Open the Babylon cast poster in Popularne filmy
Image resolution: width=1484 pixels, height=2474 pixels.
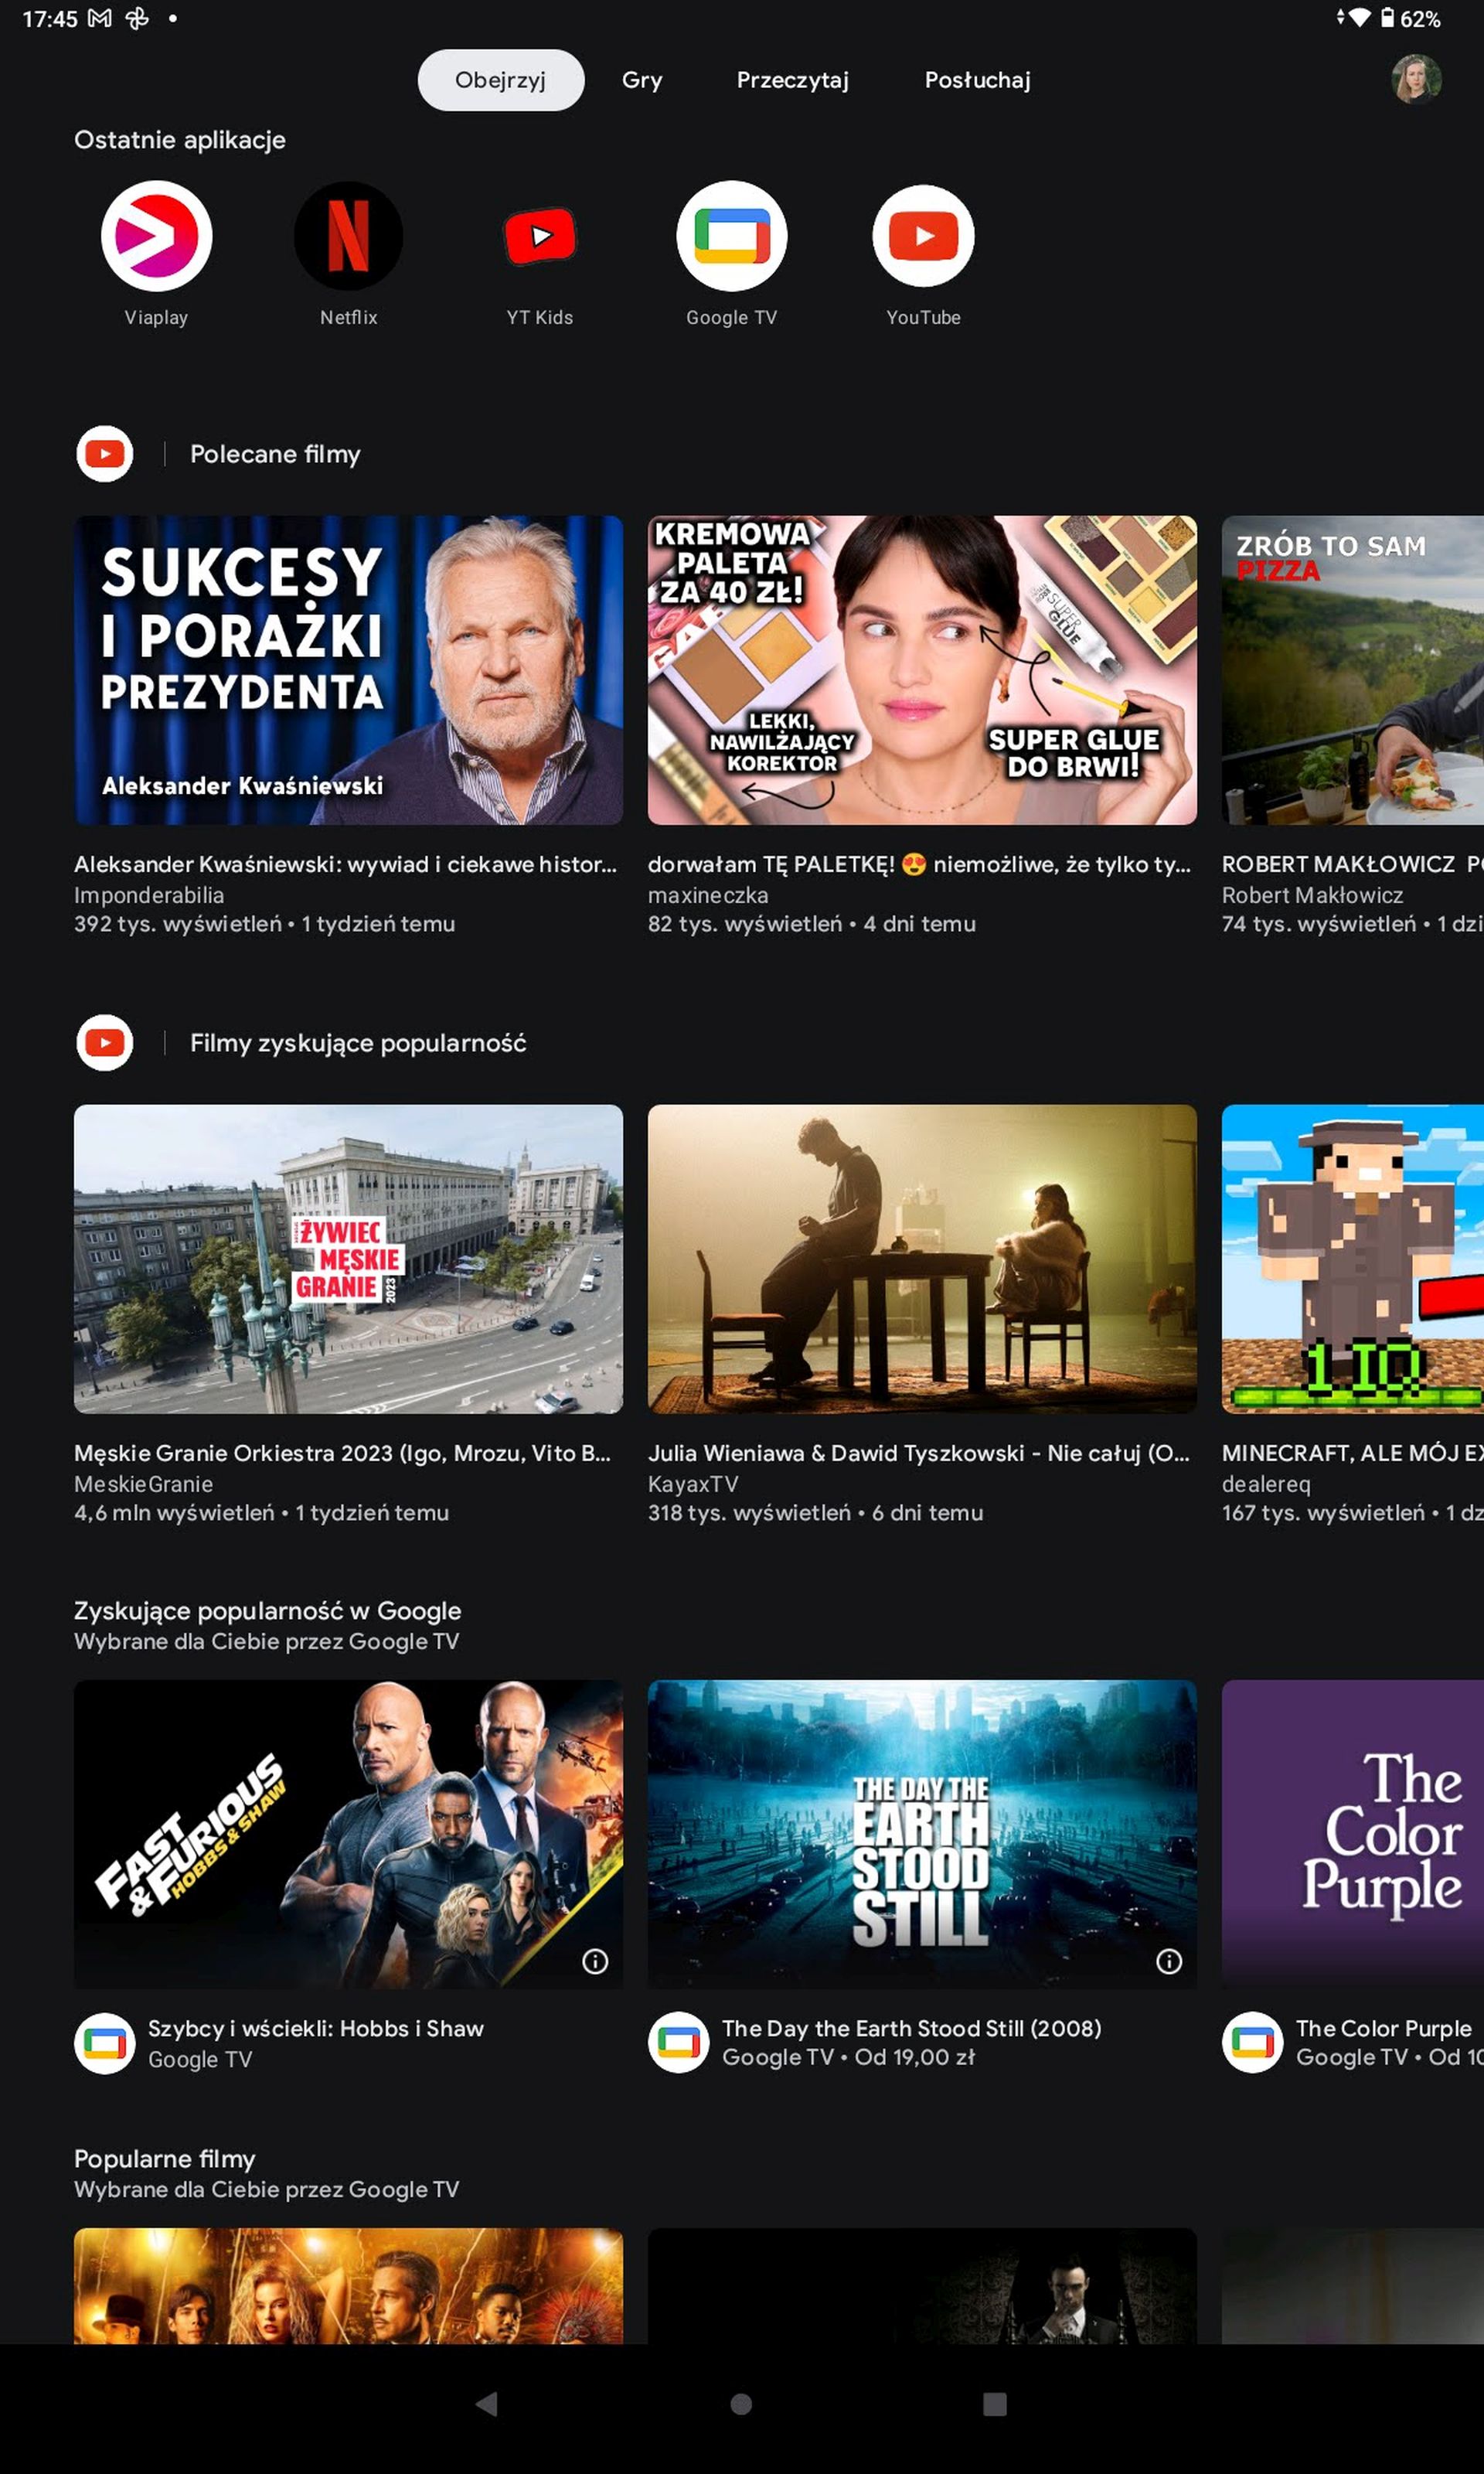point(348,2286)
